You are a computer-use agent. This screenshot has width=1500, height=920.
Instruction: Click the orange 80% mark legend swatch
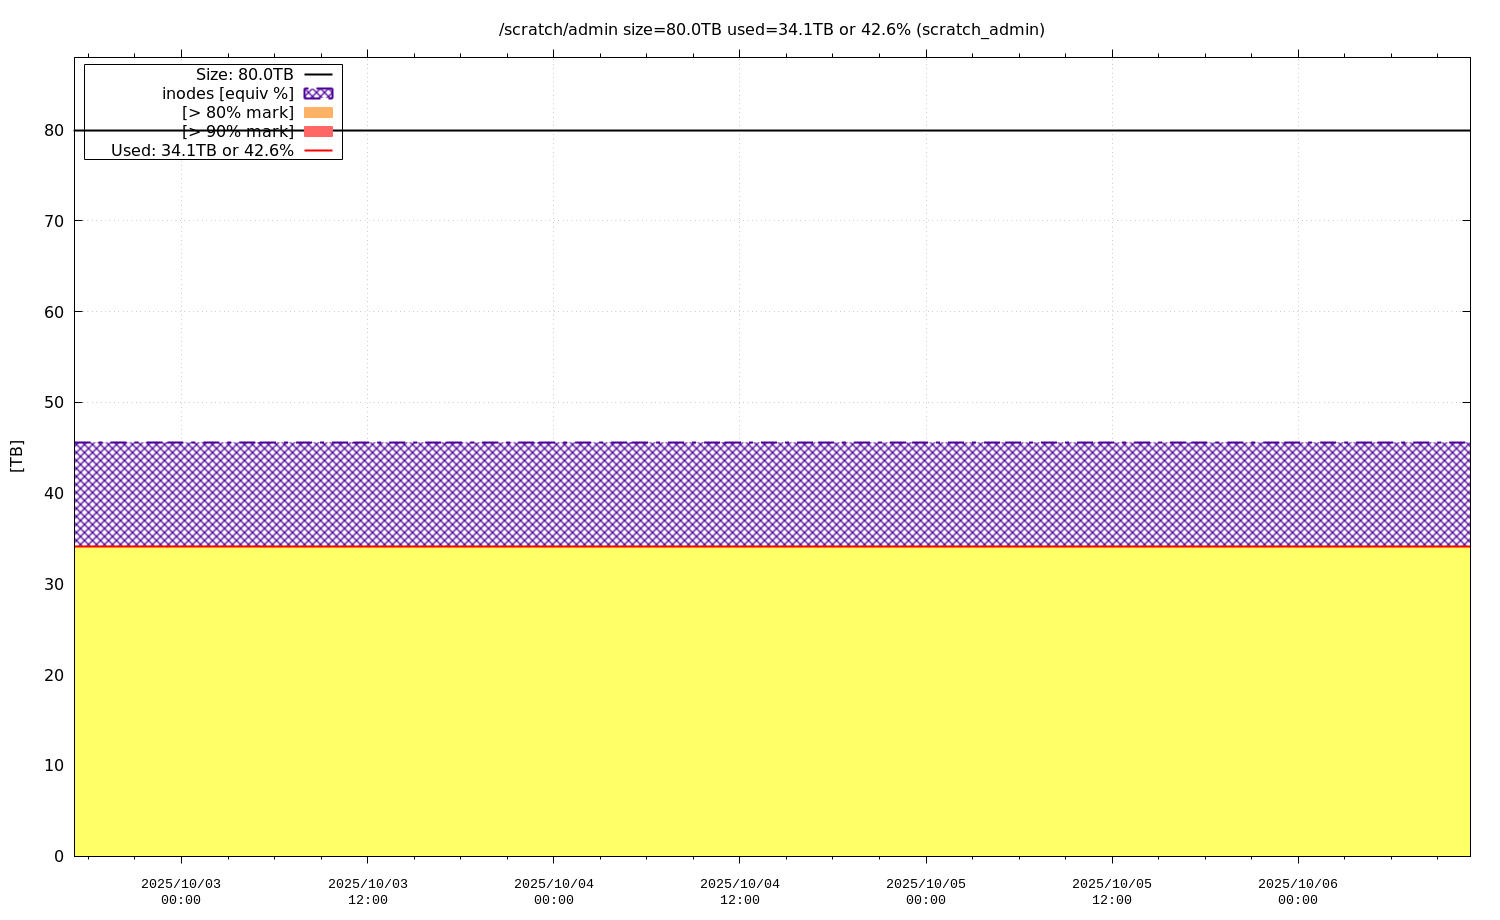coord(318,112)
